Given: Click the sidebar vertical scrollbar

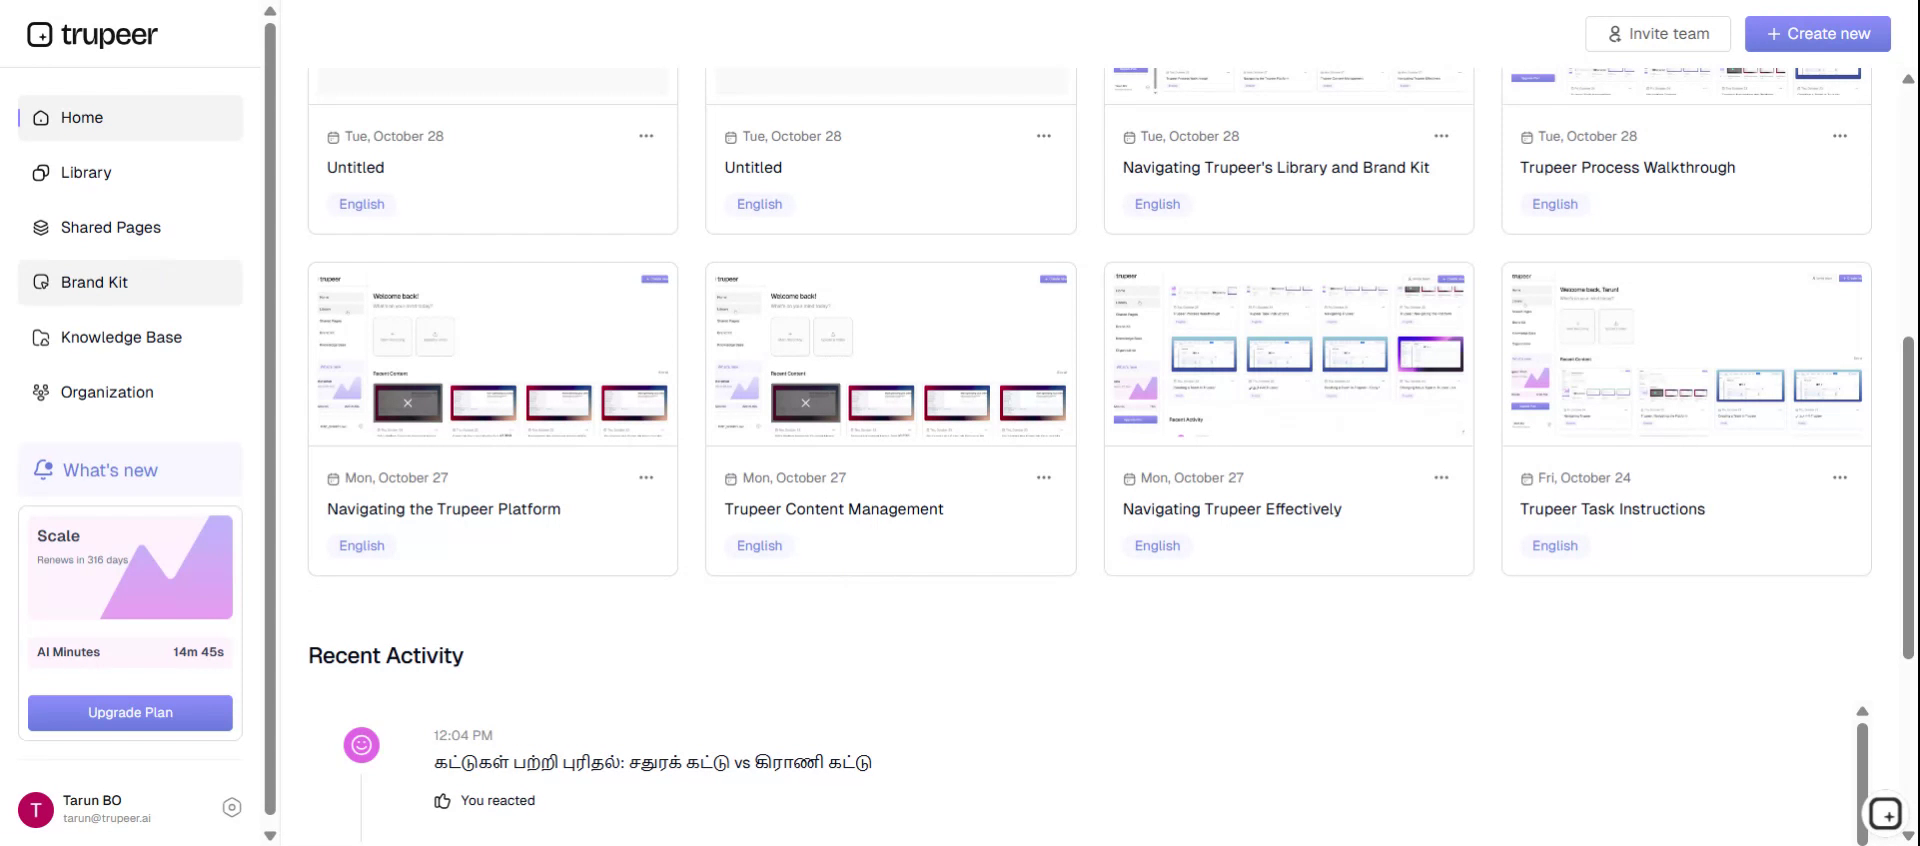Looking at the screenshot, I should [270, 420].
